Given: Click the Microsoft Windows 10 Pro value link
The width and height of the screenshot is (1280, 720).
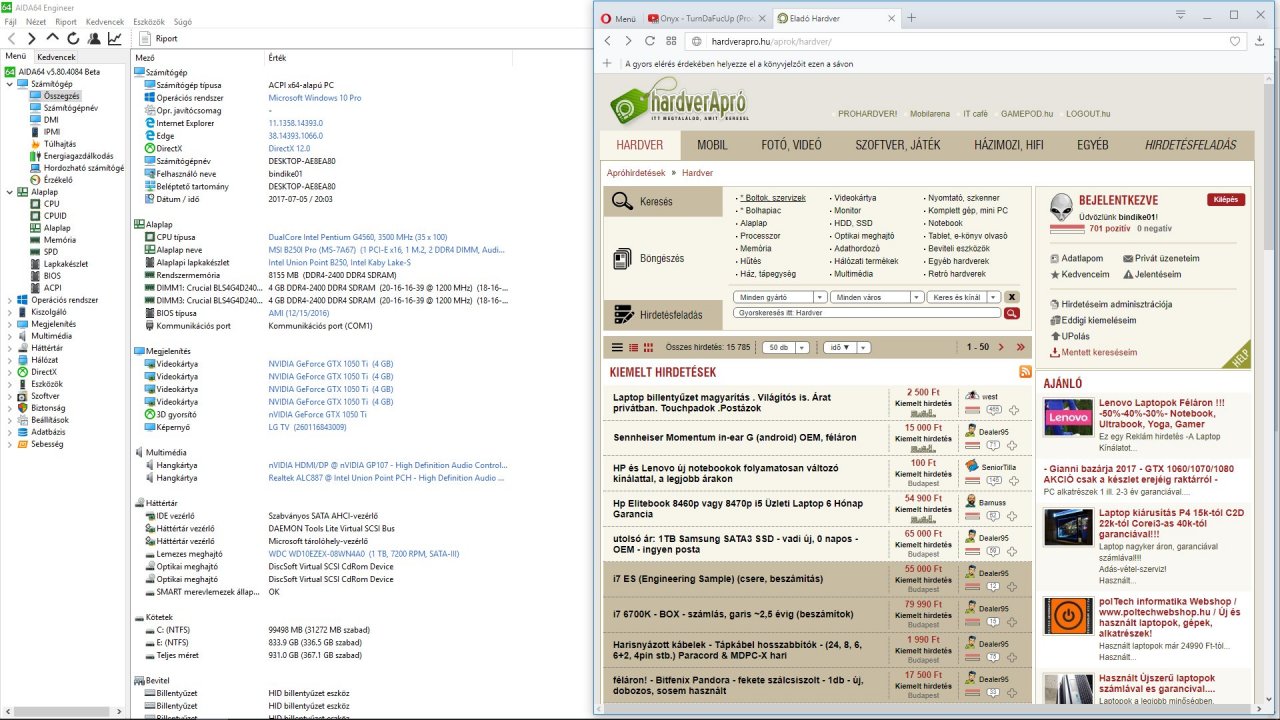Looking at the screenshot, I should click(x=314, y=98).
